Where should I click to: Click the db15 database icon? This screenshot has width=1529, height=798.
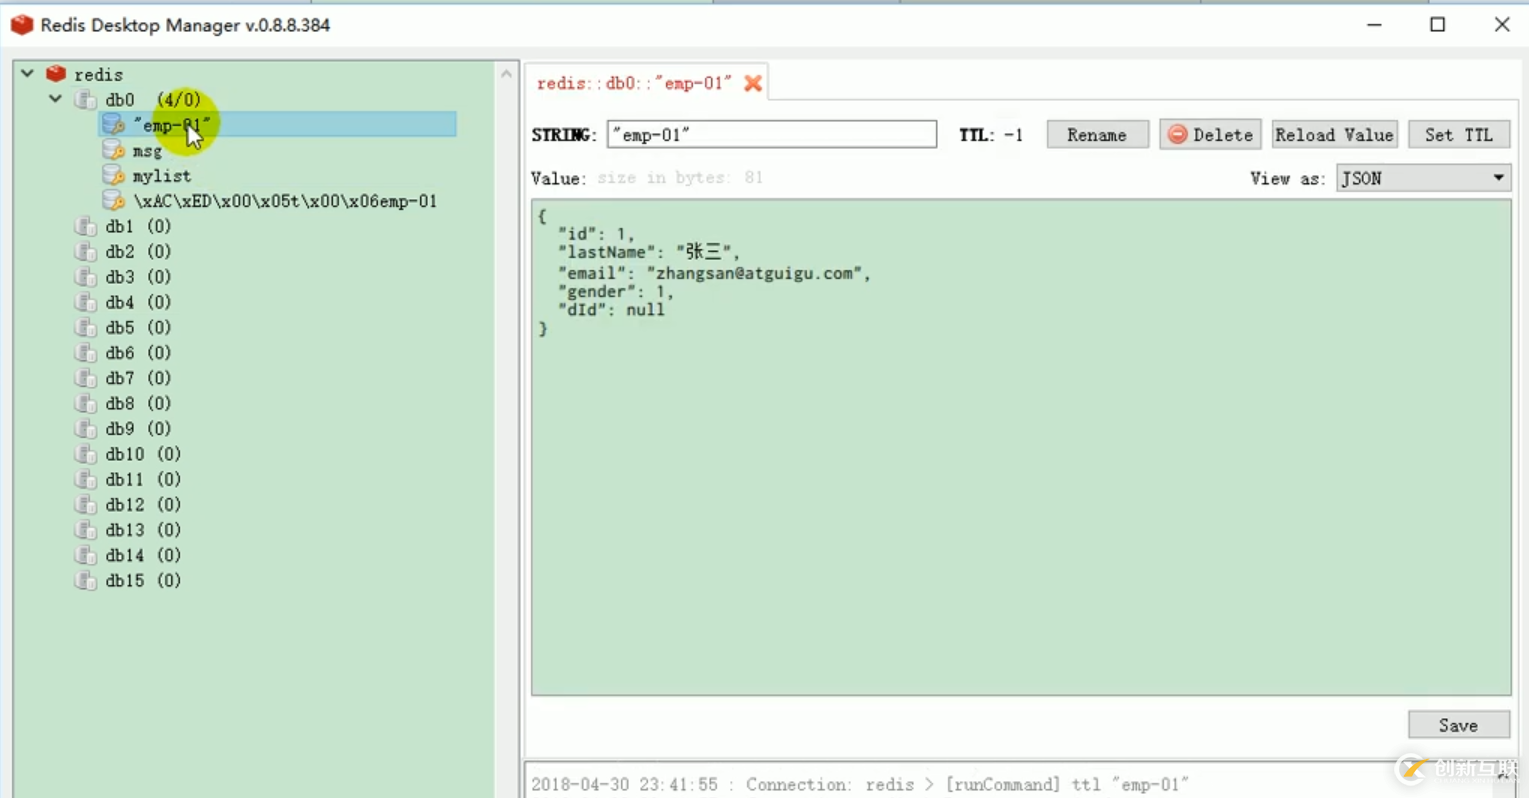click(86, 580)
